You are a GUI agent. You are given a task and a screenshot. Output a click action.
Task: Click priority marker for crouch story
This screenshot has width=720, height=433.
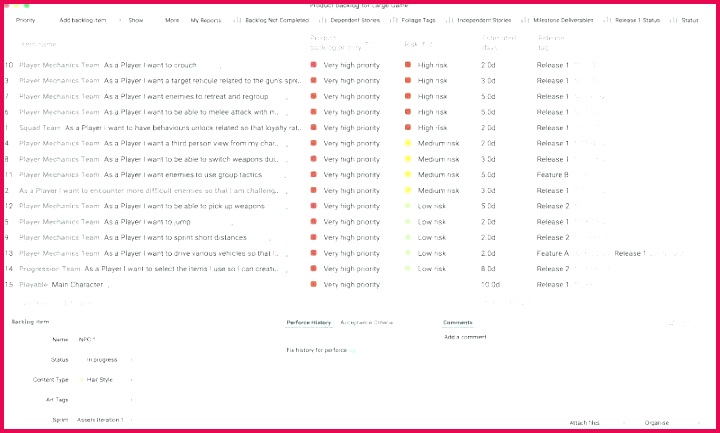tap(313, 65)
